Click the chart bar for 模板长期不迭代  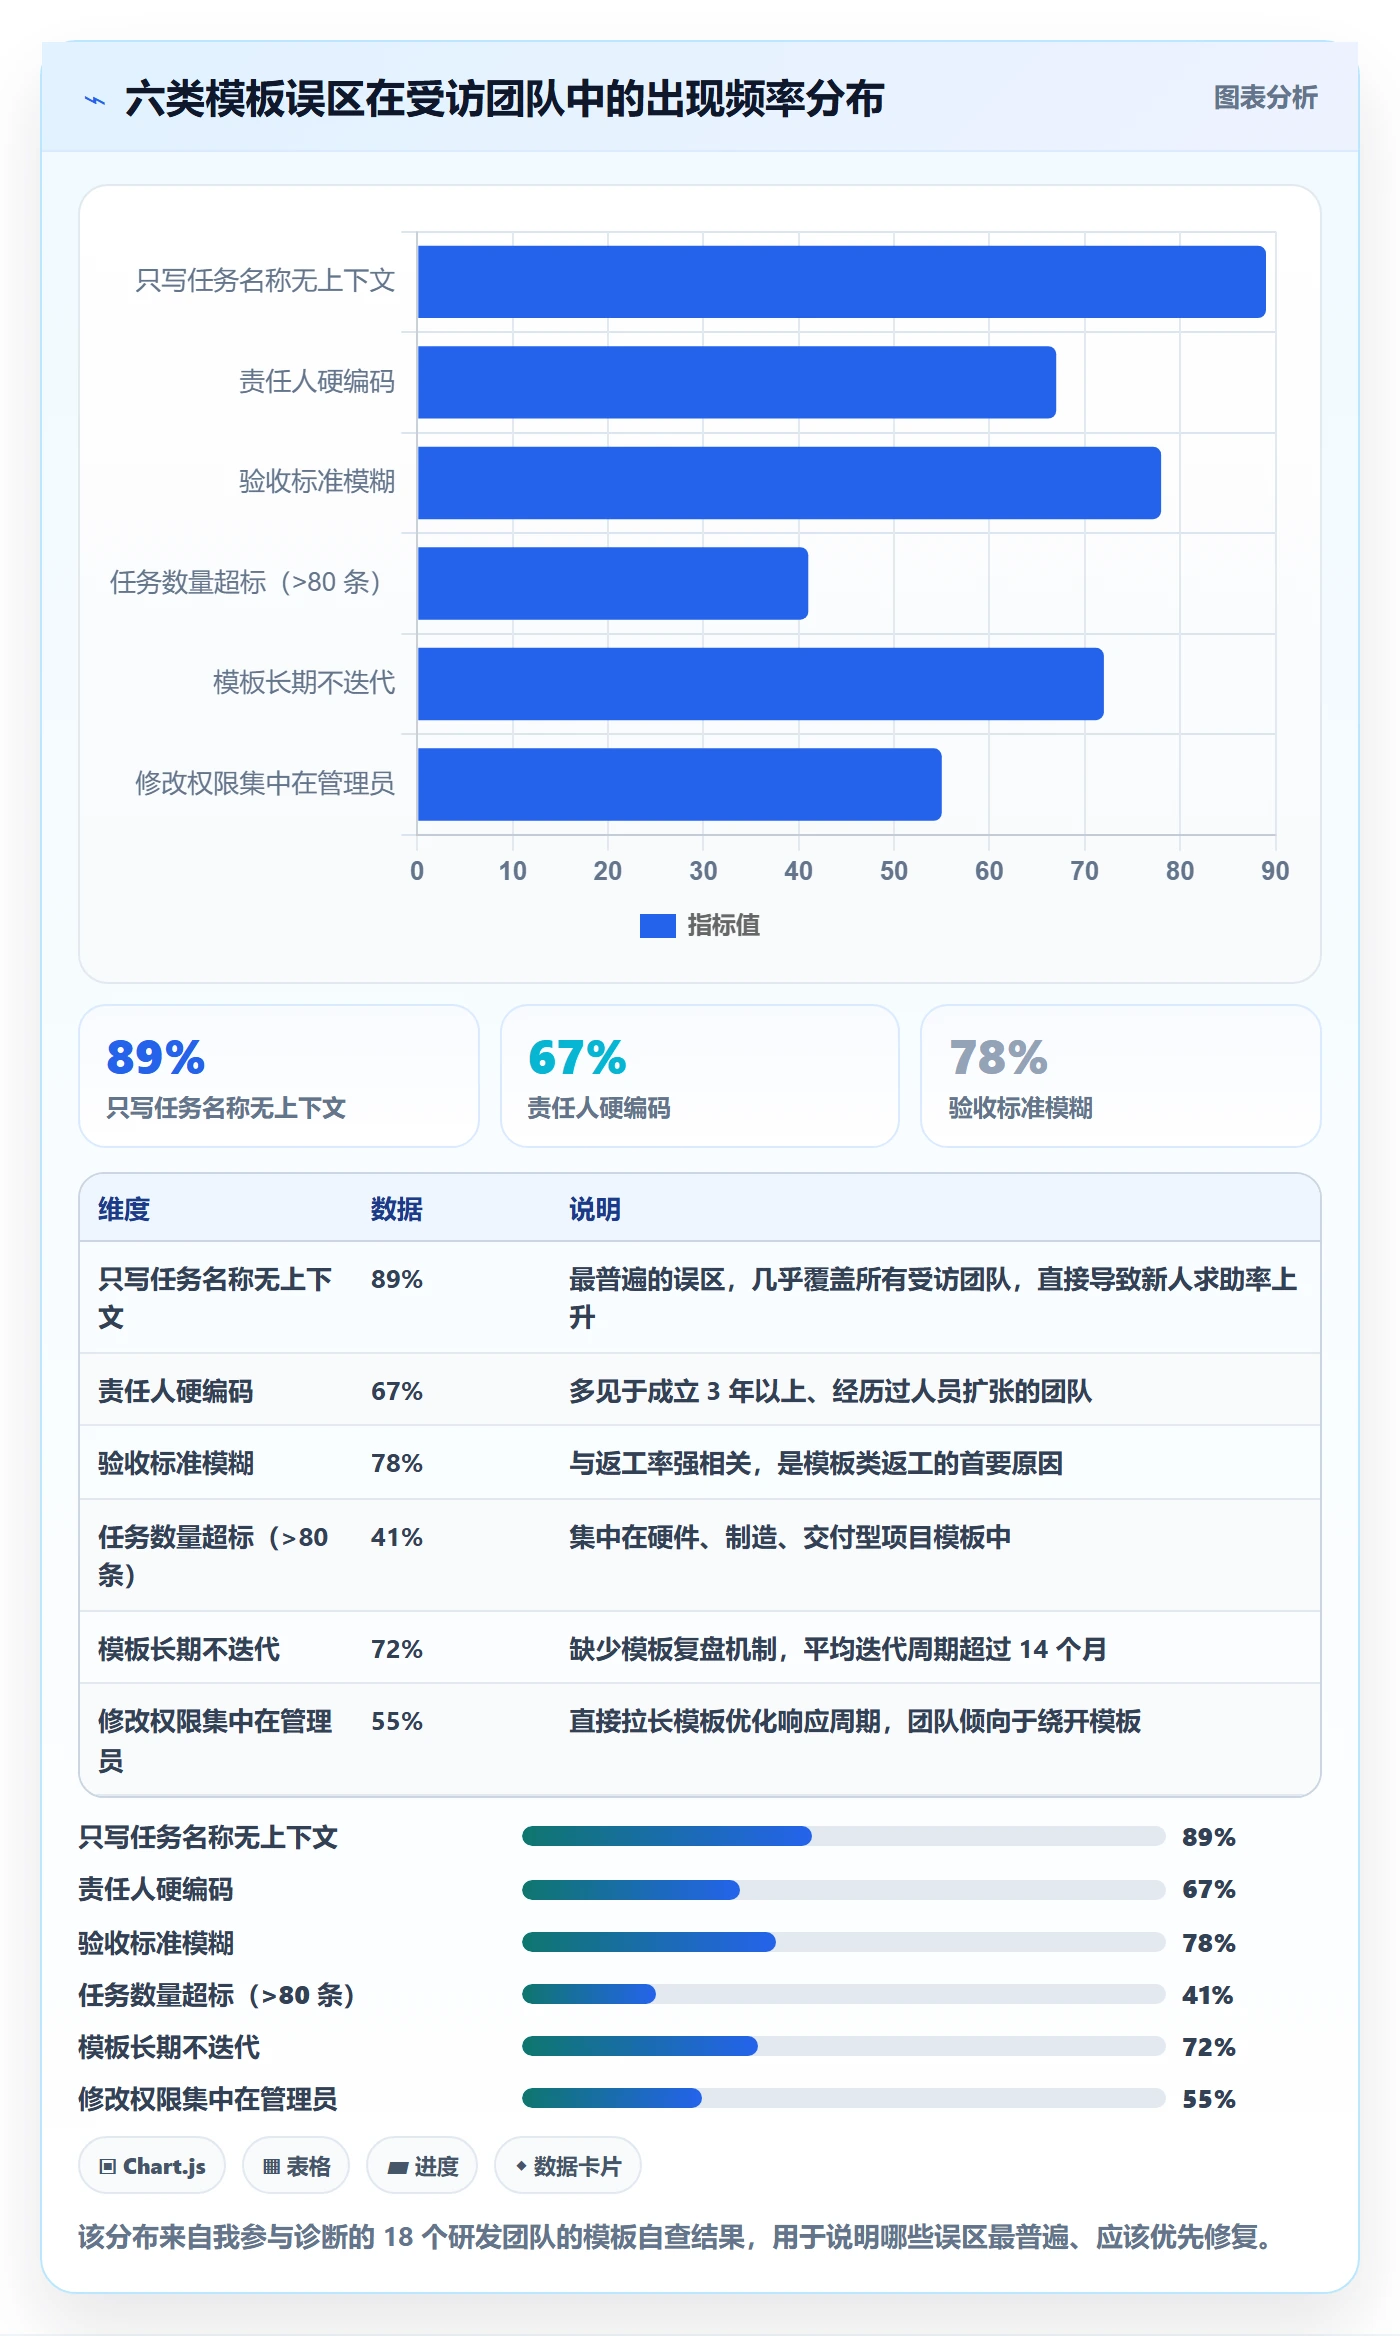(x=760, y=684)
